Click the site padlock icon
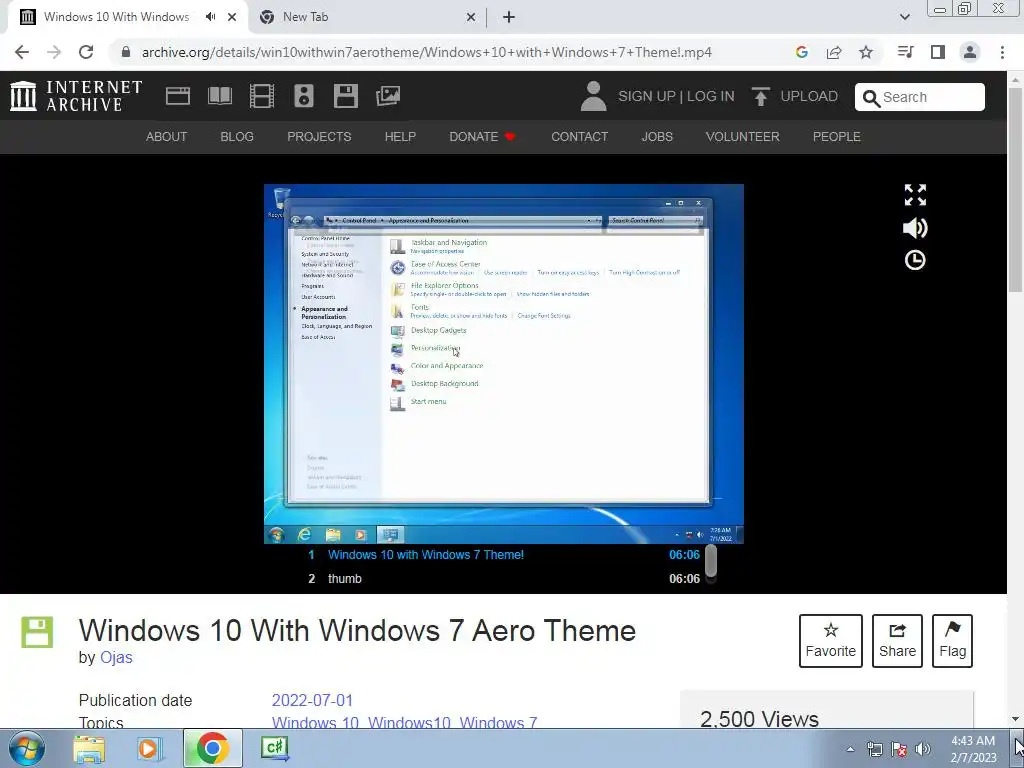1024x768 pixels. (126, 52)
